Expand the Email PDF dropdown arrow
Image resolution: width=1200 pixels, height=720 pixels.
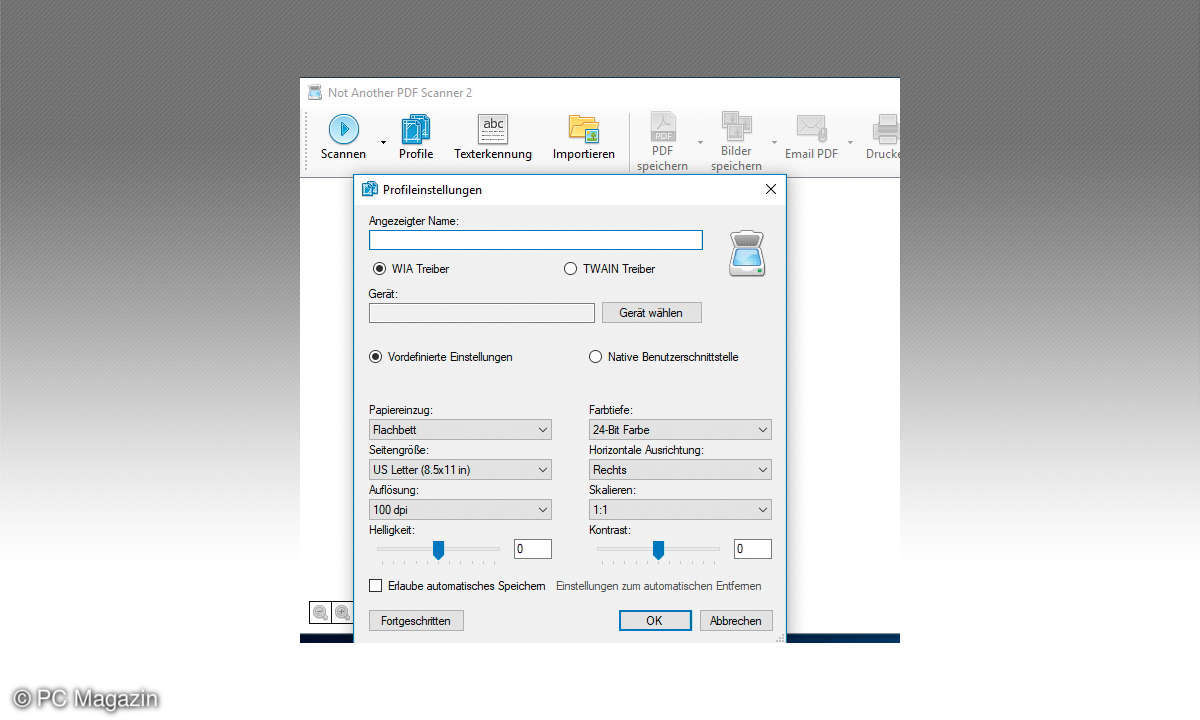[851, 142]
